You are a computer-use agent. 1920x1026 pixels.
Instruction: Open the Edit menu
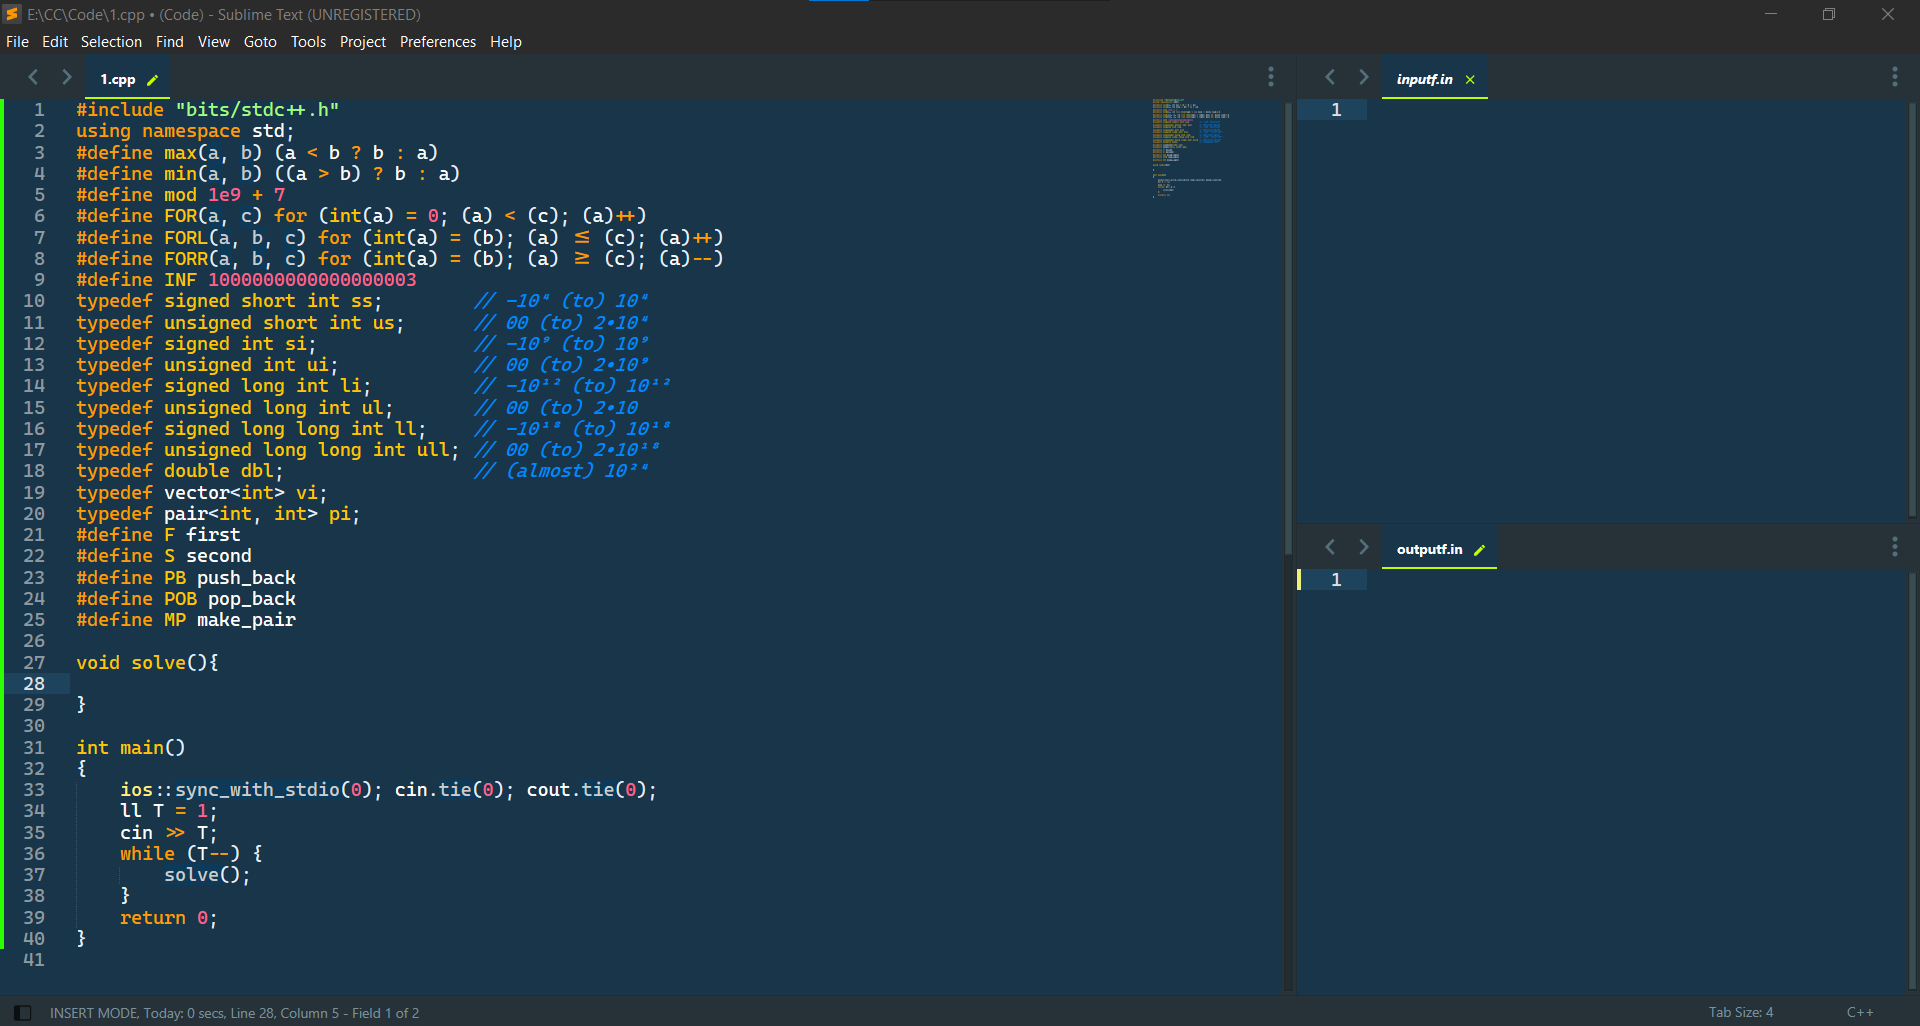click(x=55, y=42)
